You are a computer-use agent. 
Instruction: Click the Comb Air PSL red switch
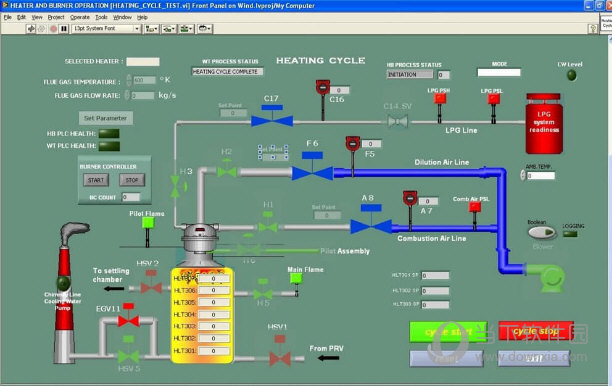point(475,207)
